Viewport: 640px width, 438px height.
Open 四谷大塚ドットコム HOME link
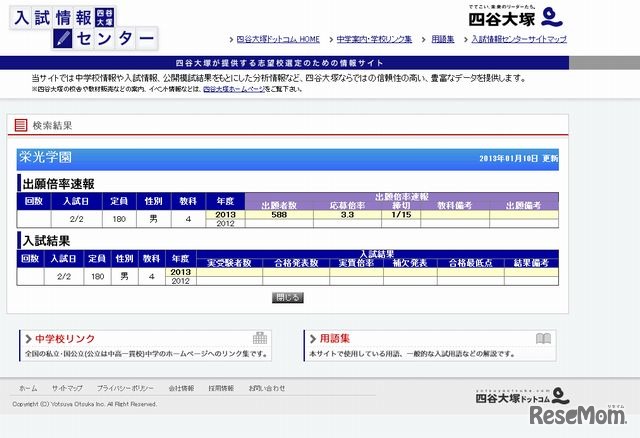(x=278, y=39)
